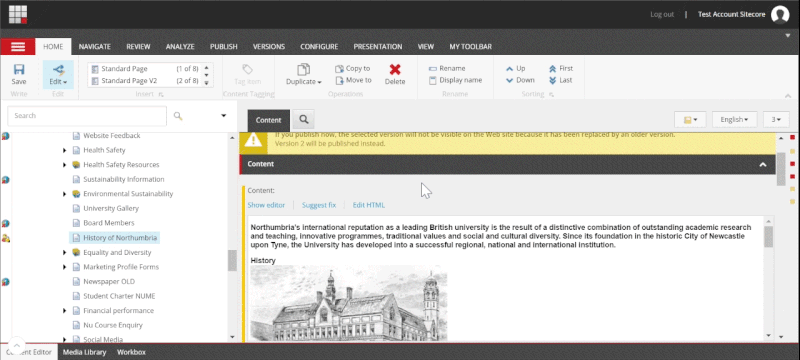The height and width of the screenshot is (360, 800).
Task: Collapse the Content section header
Action: click(763, 164)
